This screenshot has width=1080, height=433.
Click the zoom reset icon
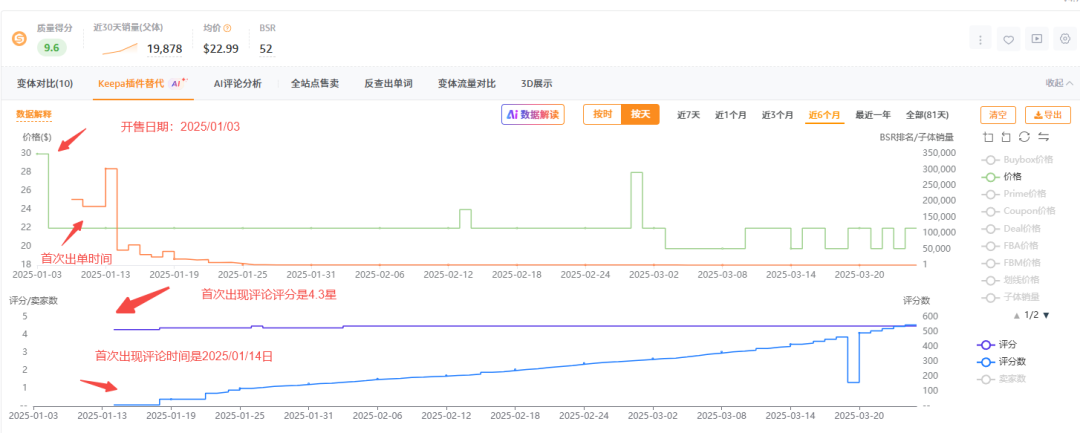1006,137
